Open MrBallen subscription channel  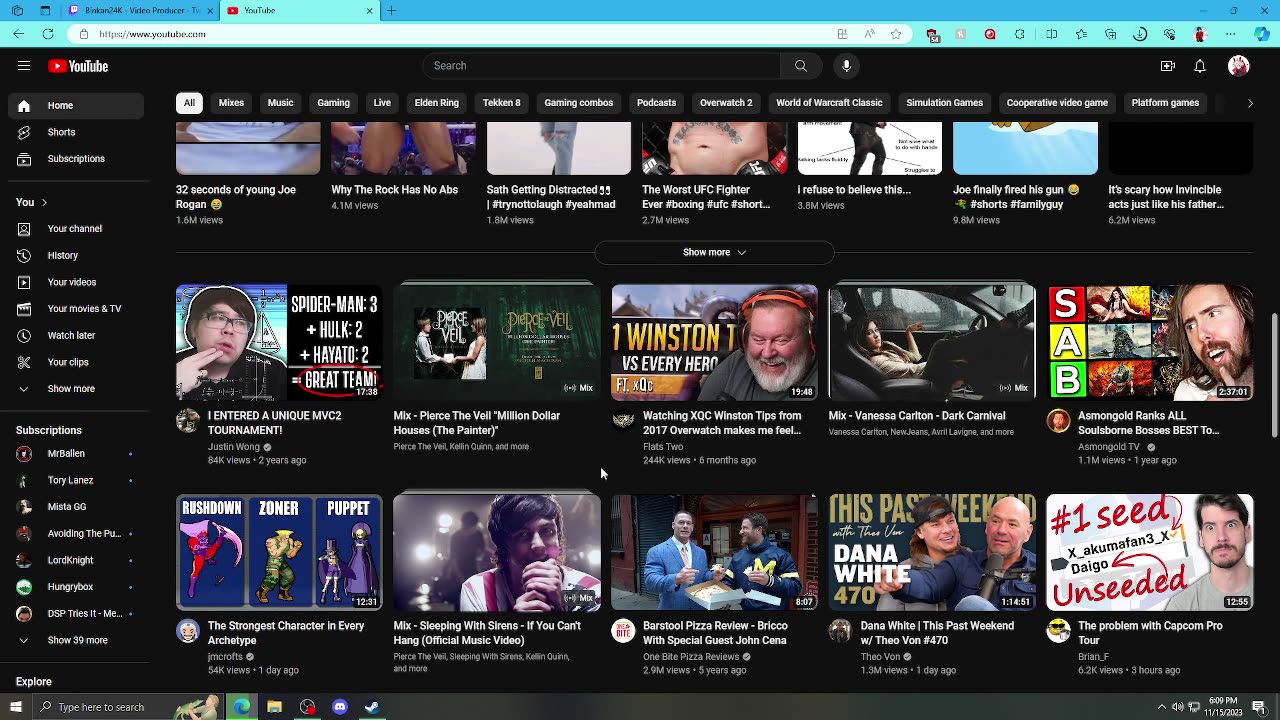click(76, 454)
